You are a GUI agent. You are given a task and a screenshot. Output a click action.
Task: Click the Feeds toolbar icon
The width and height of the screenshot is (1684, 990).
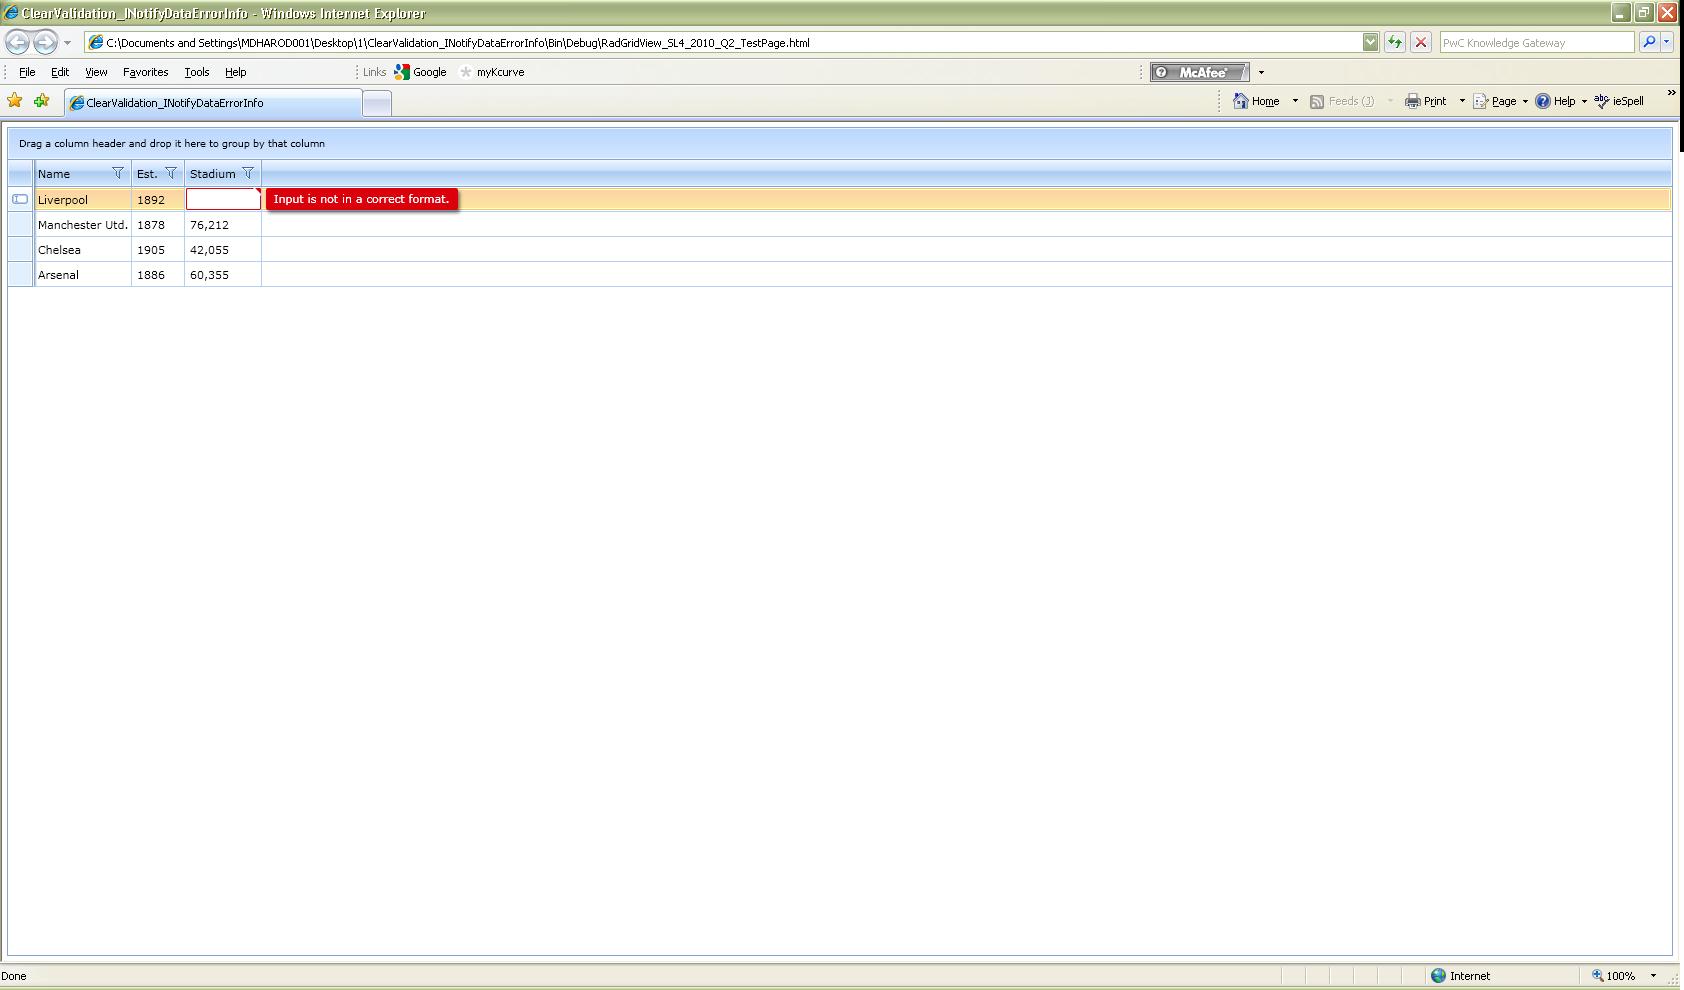[x=1317, y=101]
